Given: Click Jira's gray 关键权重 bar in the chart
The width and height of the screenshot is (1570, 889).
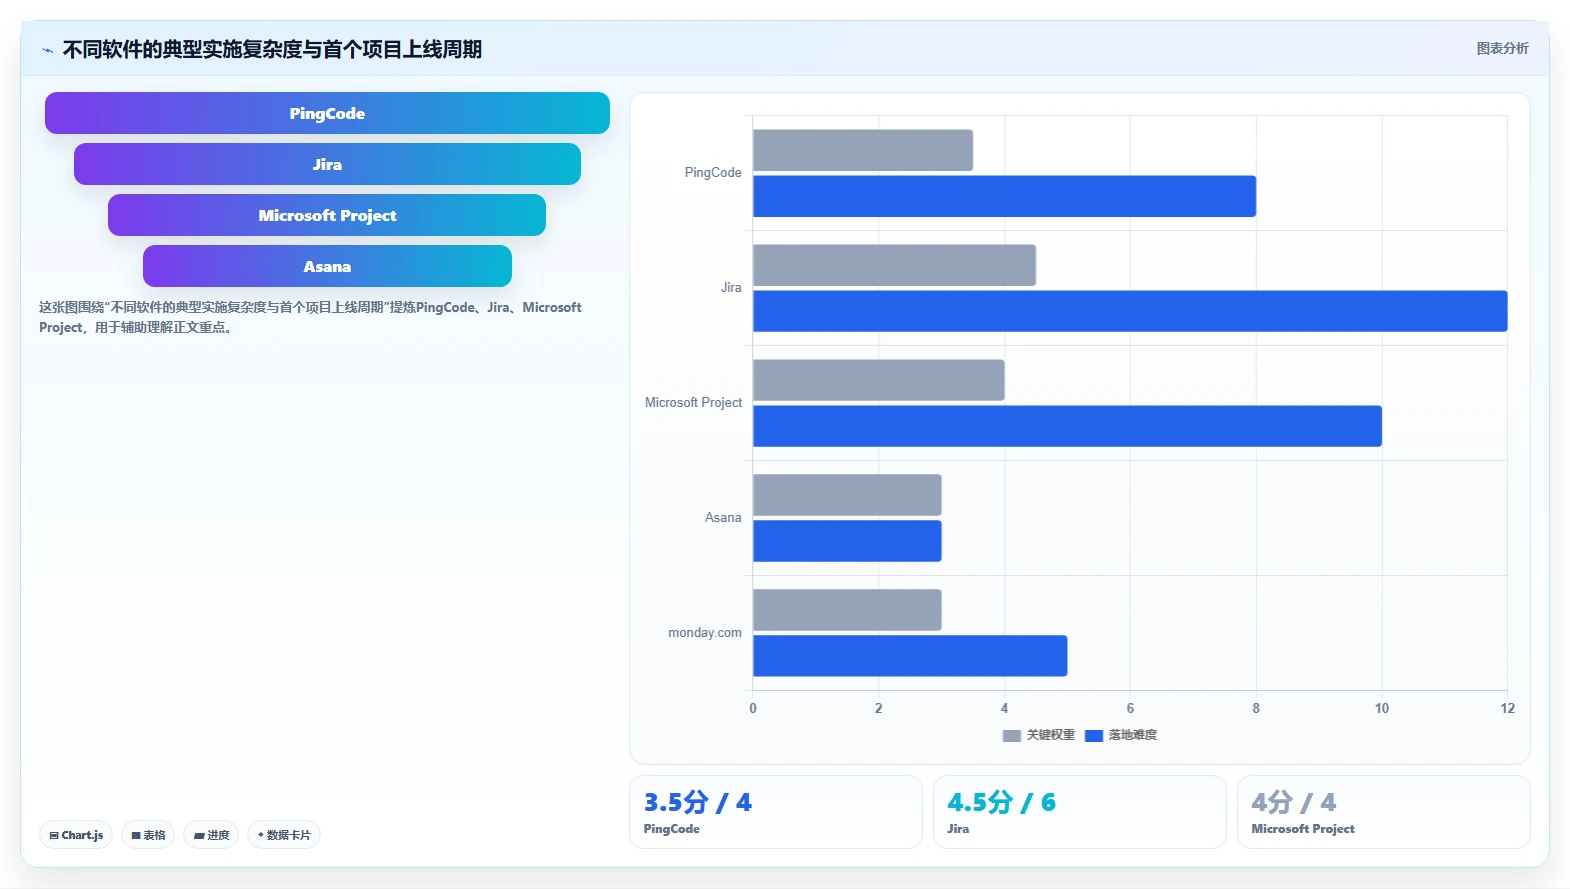Looking at the screenshot, I should click(x=894, y=265).
